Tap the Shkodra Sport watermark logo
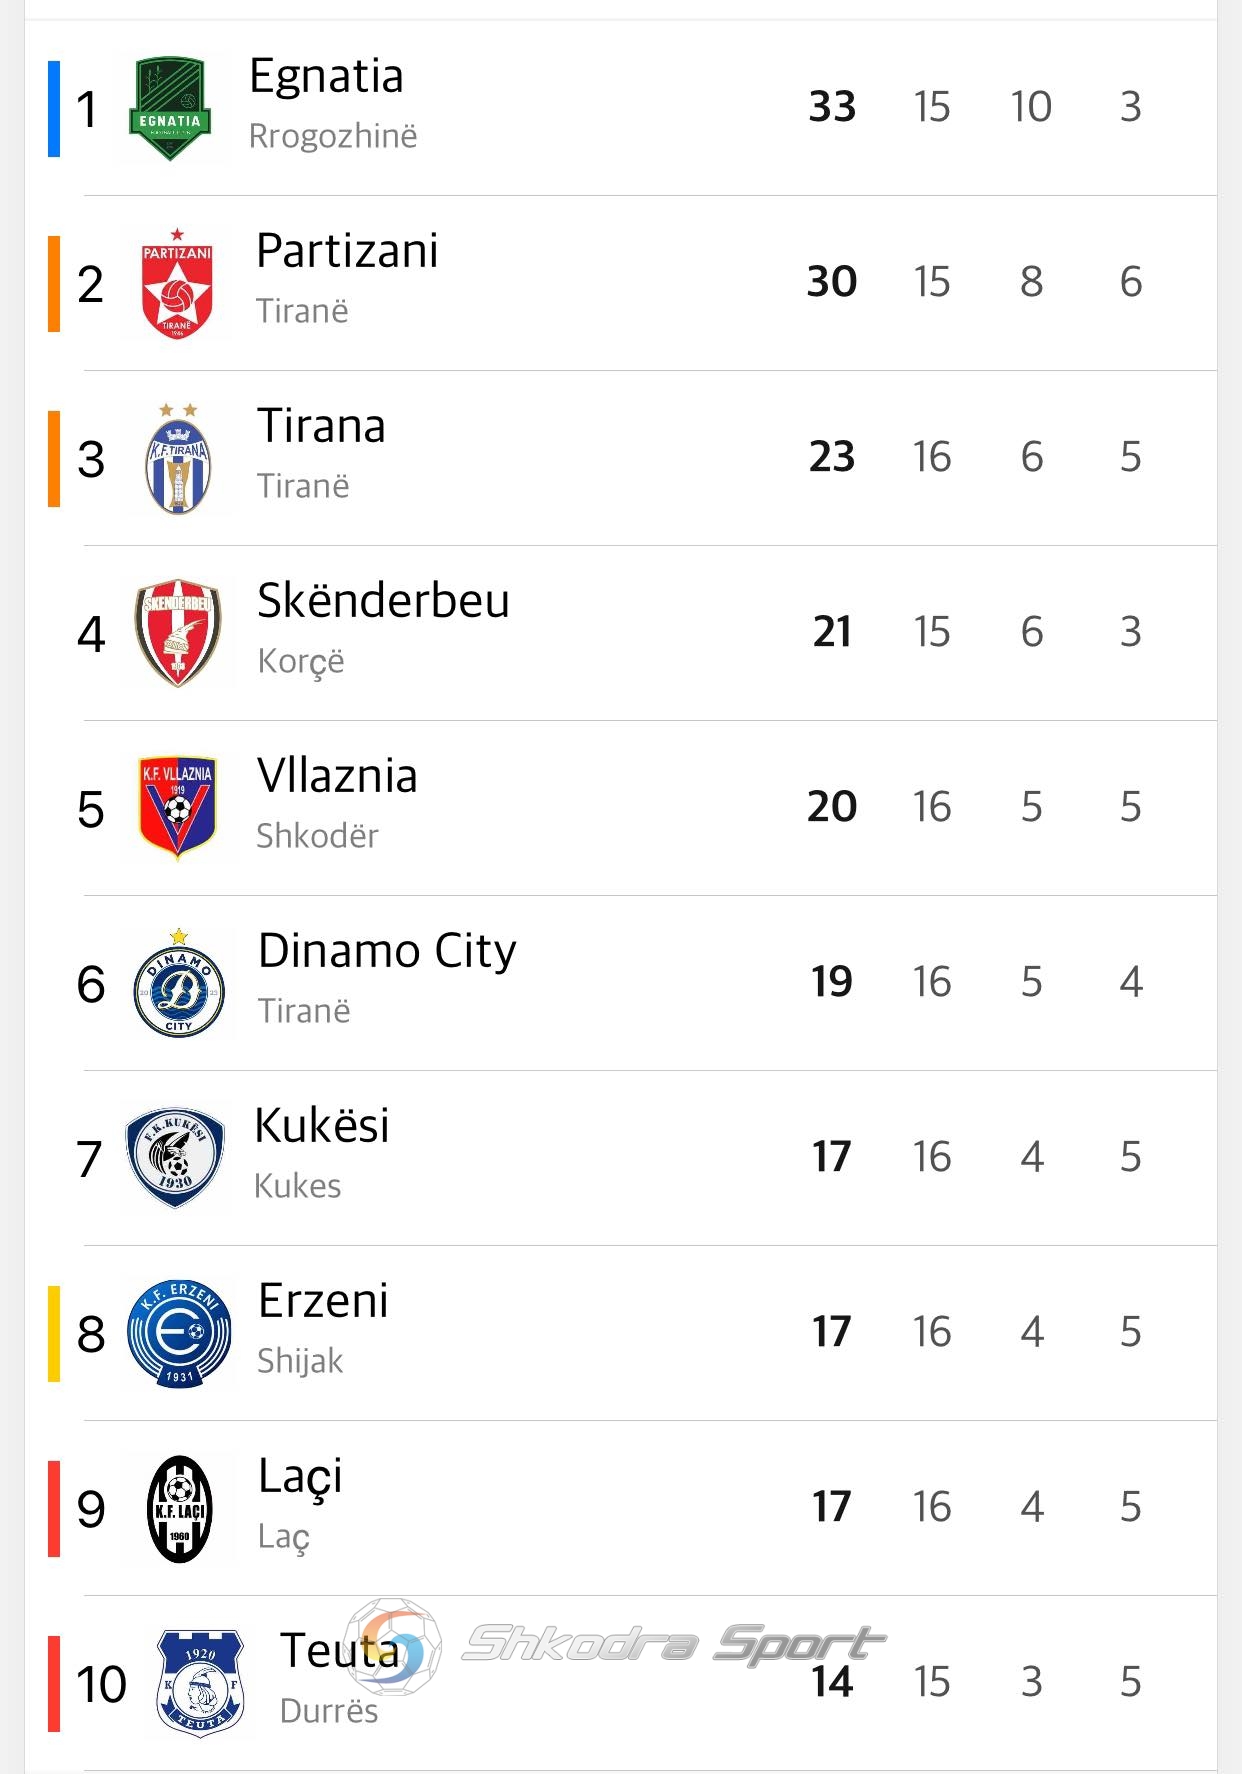 614,1646
